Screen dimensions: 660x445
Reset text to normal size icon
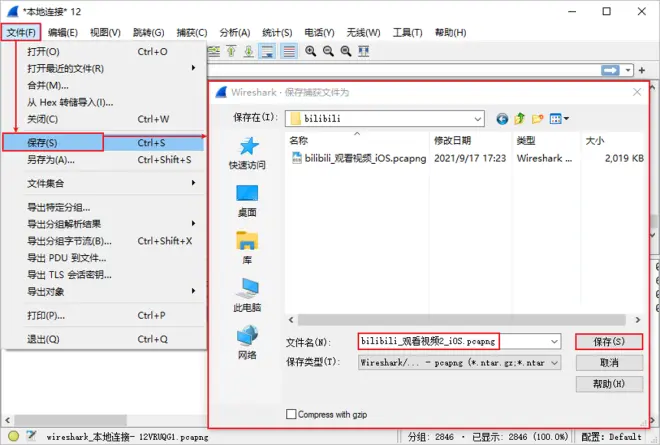pos(346,51)
